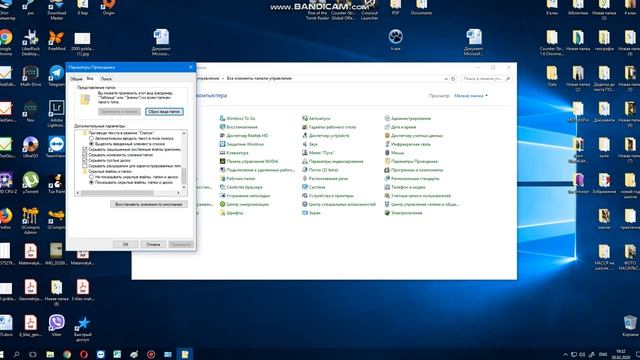Select 'Автоматически вводить текст в поле поиска' radio
The height and width of the screenshot is (360, 640).
(91, 139)
